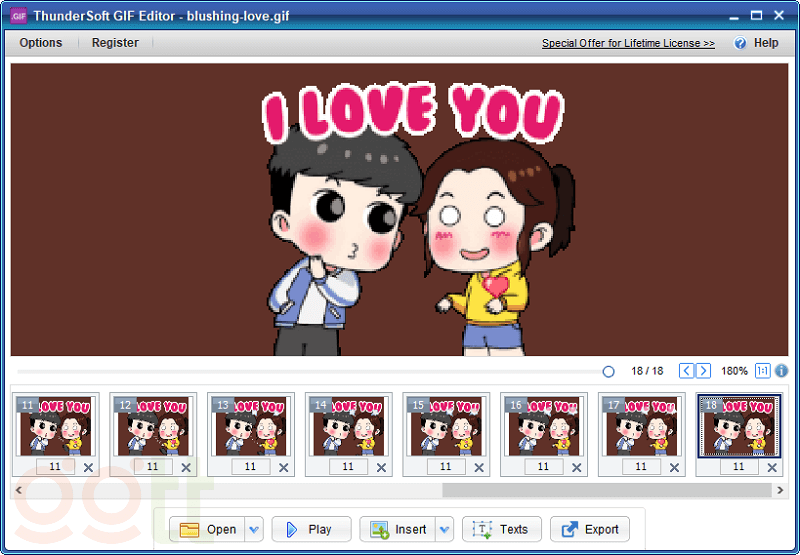Click the next frame arrow button

(x=704, y=371)
